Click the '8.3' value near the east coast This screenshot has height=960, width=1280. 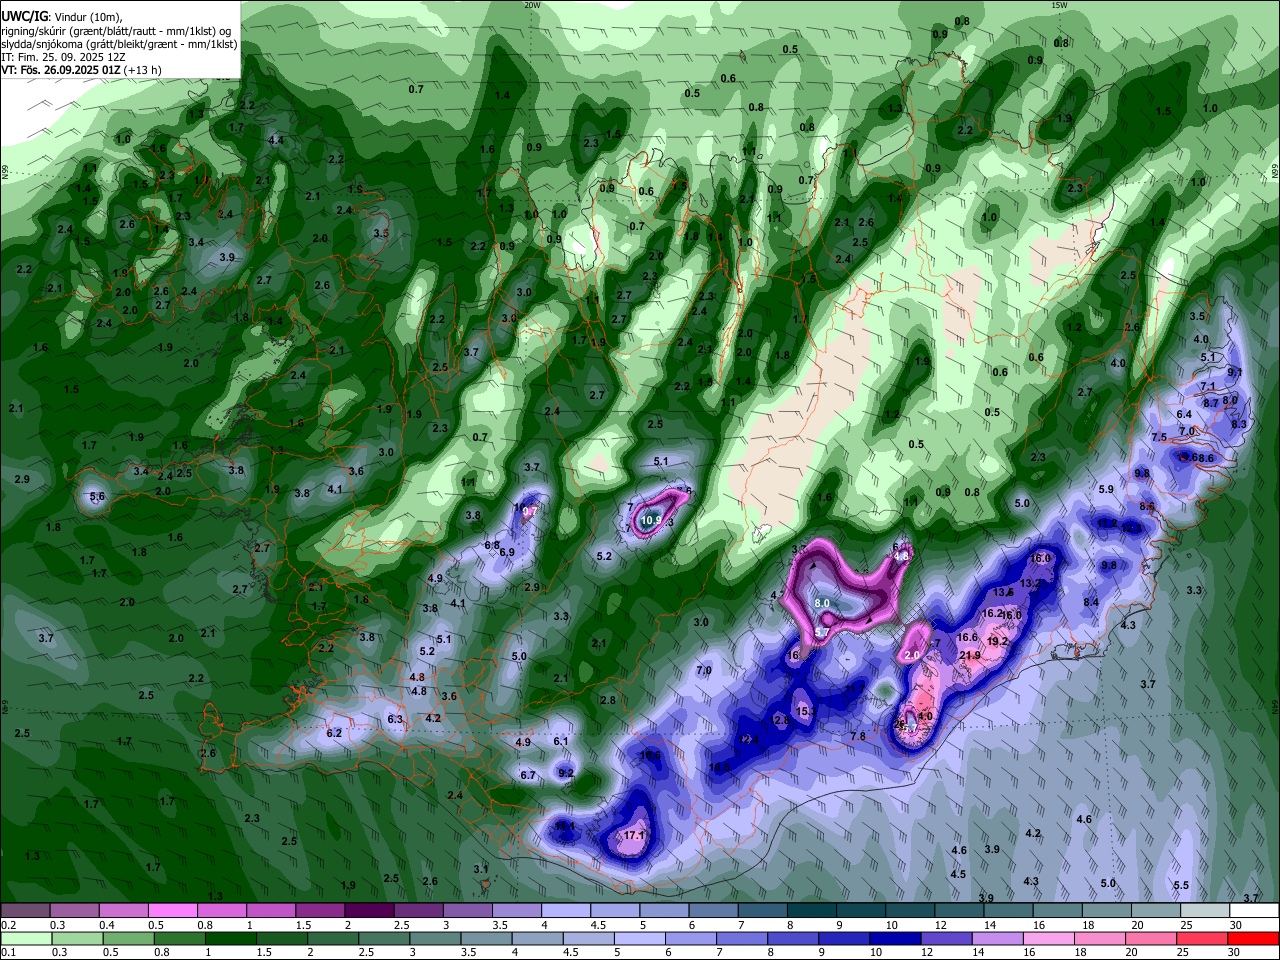coord(1240,424)
